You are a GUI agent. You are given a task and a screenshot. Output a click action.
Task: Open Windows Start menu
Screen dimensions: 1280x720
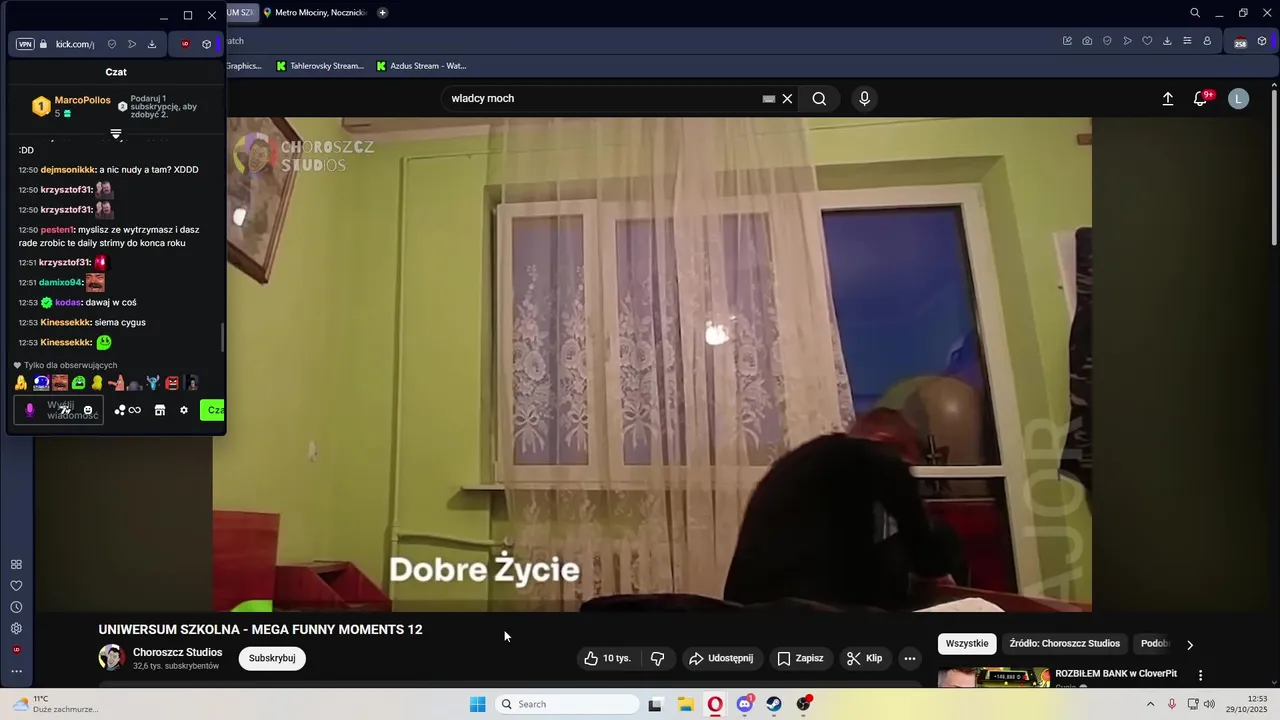click(478, 704)
